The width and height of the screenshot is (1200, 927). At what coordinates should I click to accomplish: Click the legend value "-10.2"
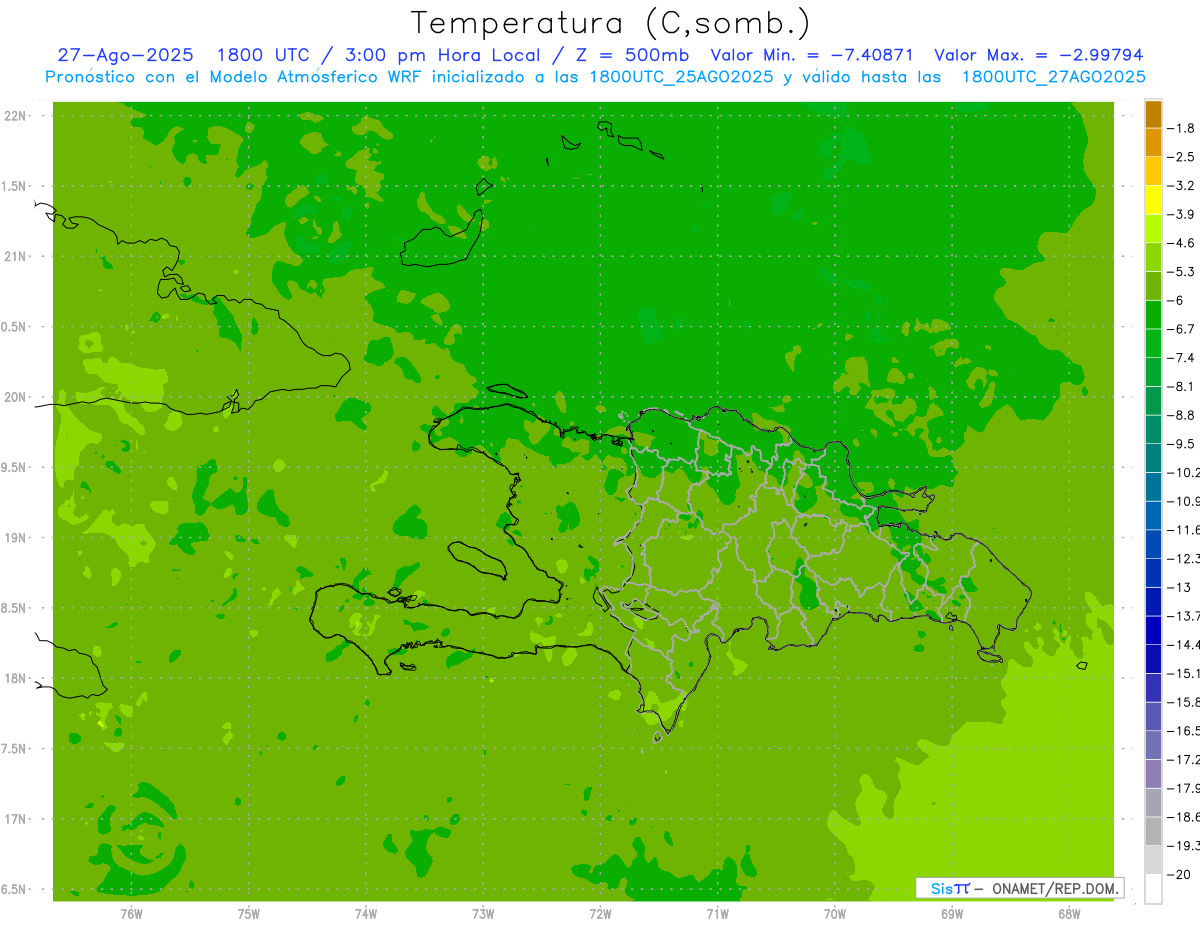point(1184,473)
